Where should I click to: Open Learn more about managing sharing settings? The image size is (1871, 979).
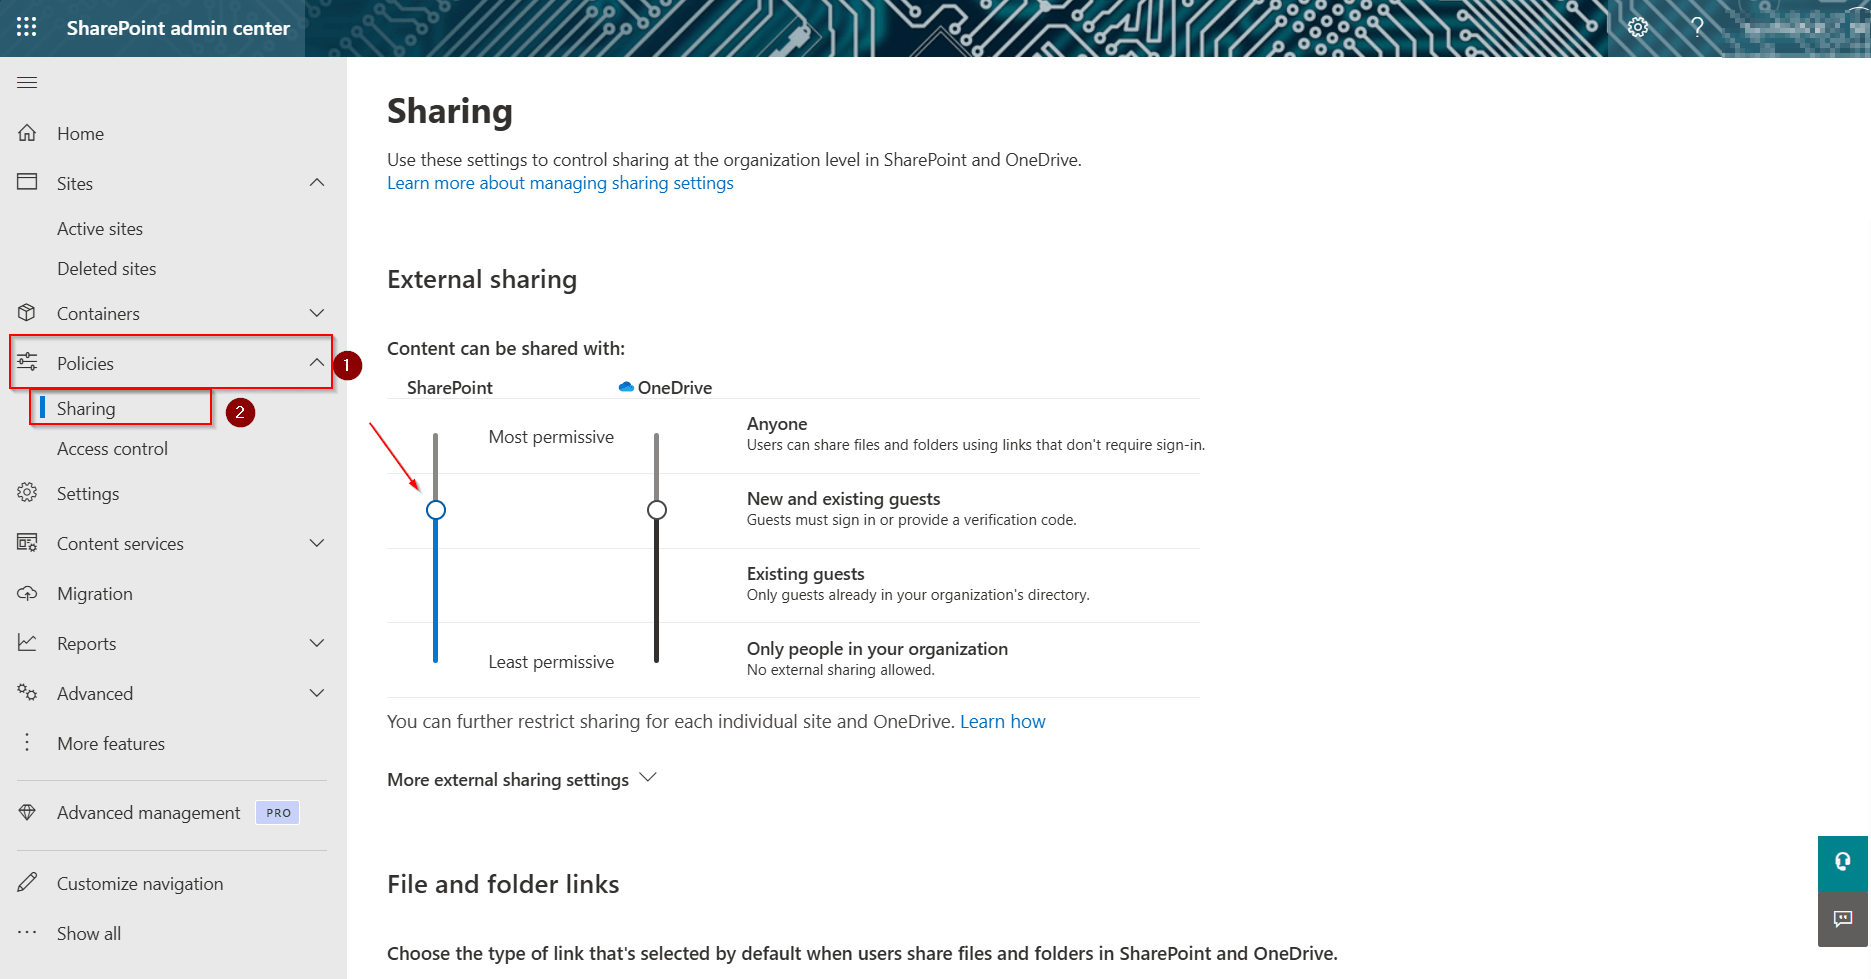[x=560, y=182]
